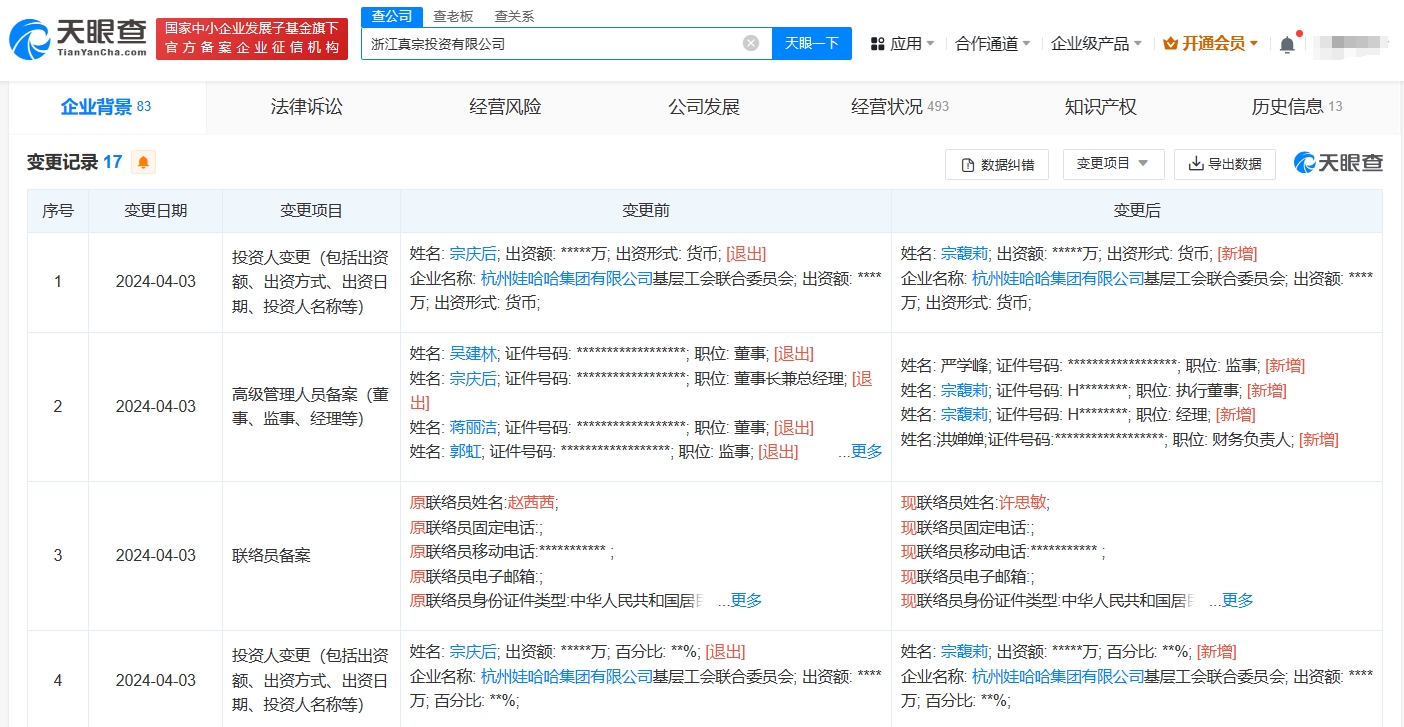Image resolution: width=1404 pixels, height=727 pixels.
Task: Click the 数据纠错 button
Action: (998, 165)
